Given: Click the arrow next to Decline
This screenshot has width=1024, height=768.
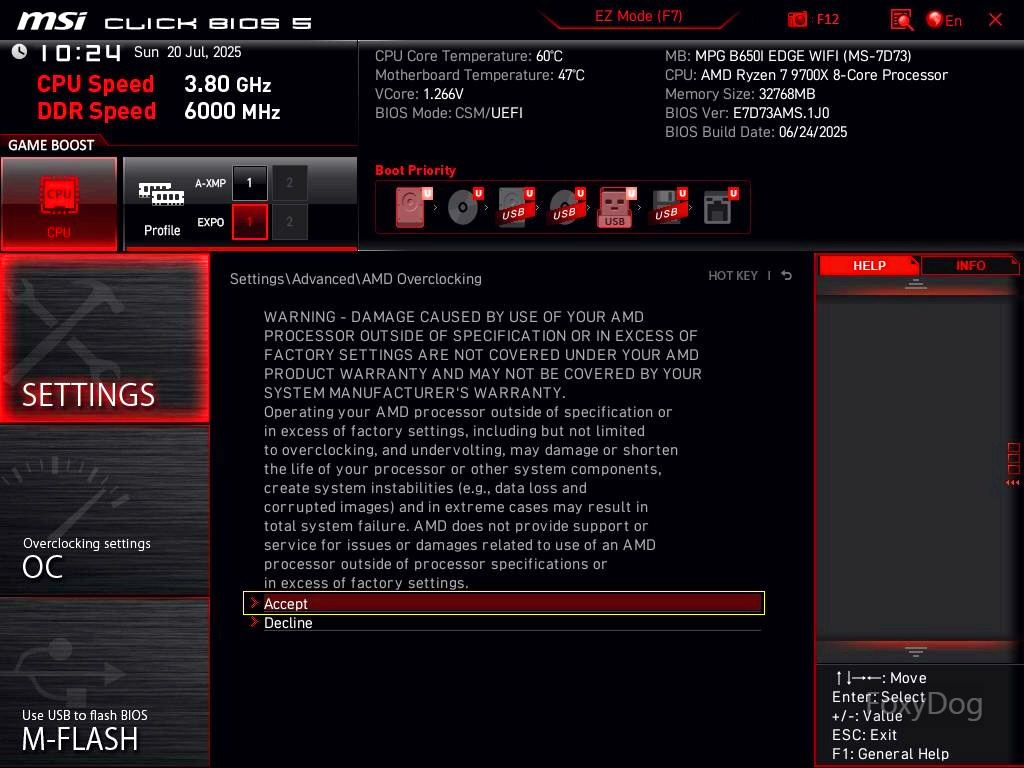Looking at the screenshot, I should 254,622.
